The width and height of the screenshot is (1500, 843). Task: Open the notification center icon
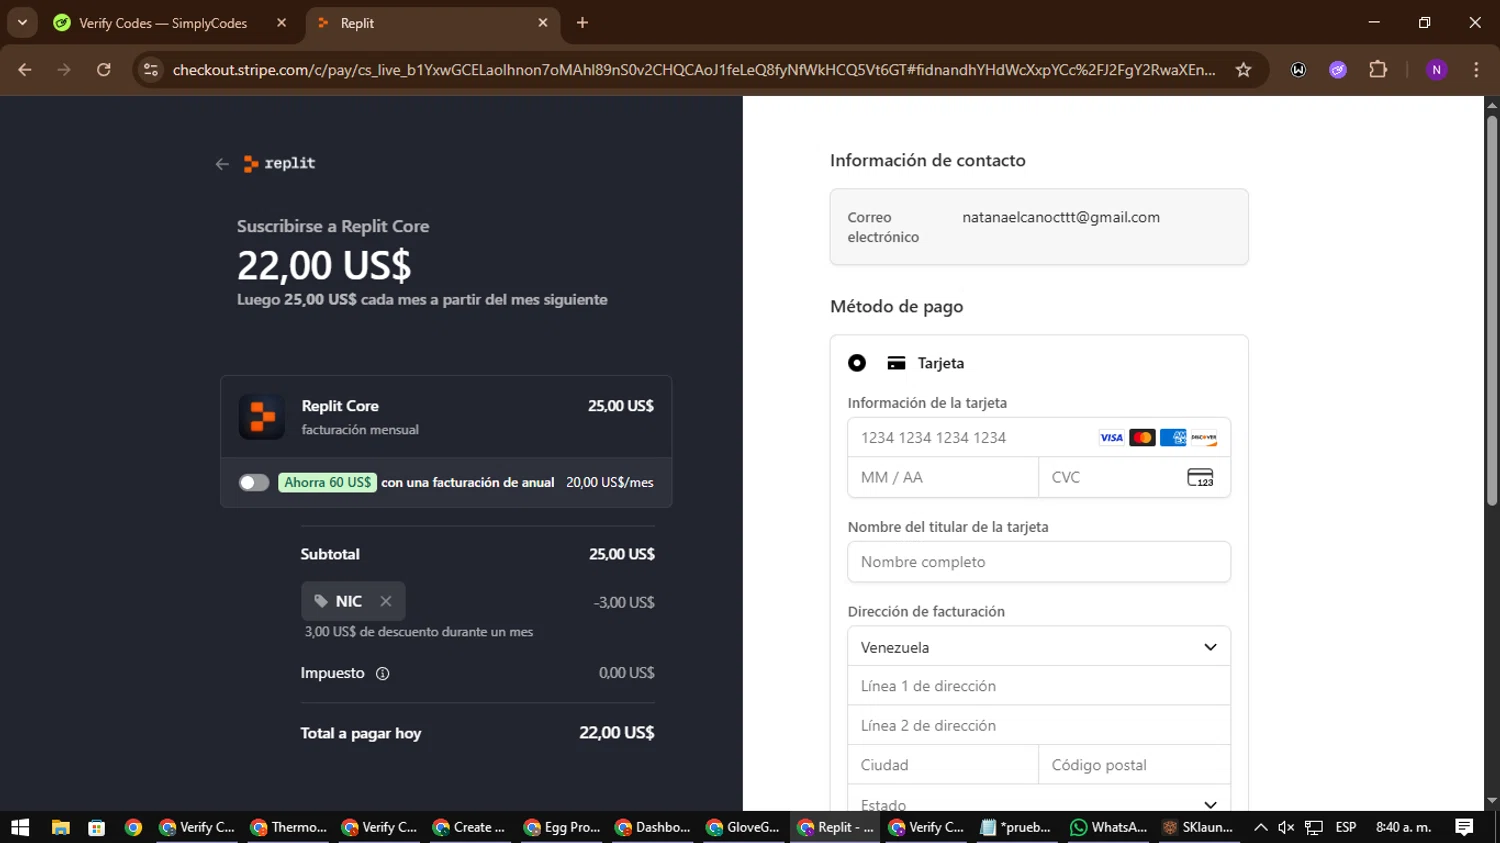[1465, 827]
